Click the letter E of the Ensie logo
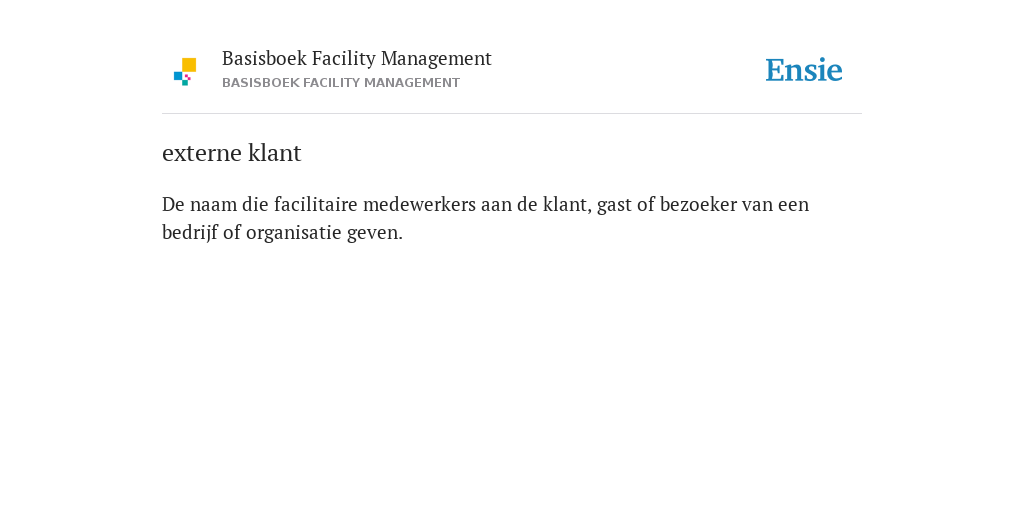The image size is (1024, 512). click(x=775, y=70)
